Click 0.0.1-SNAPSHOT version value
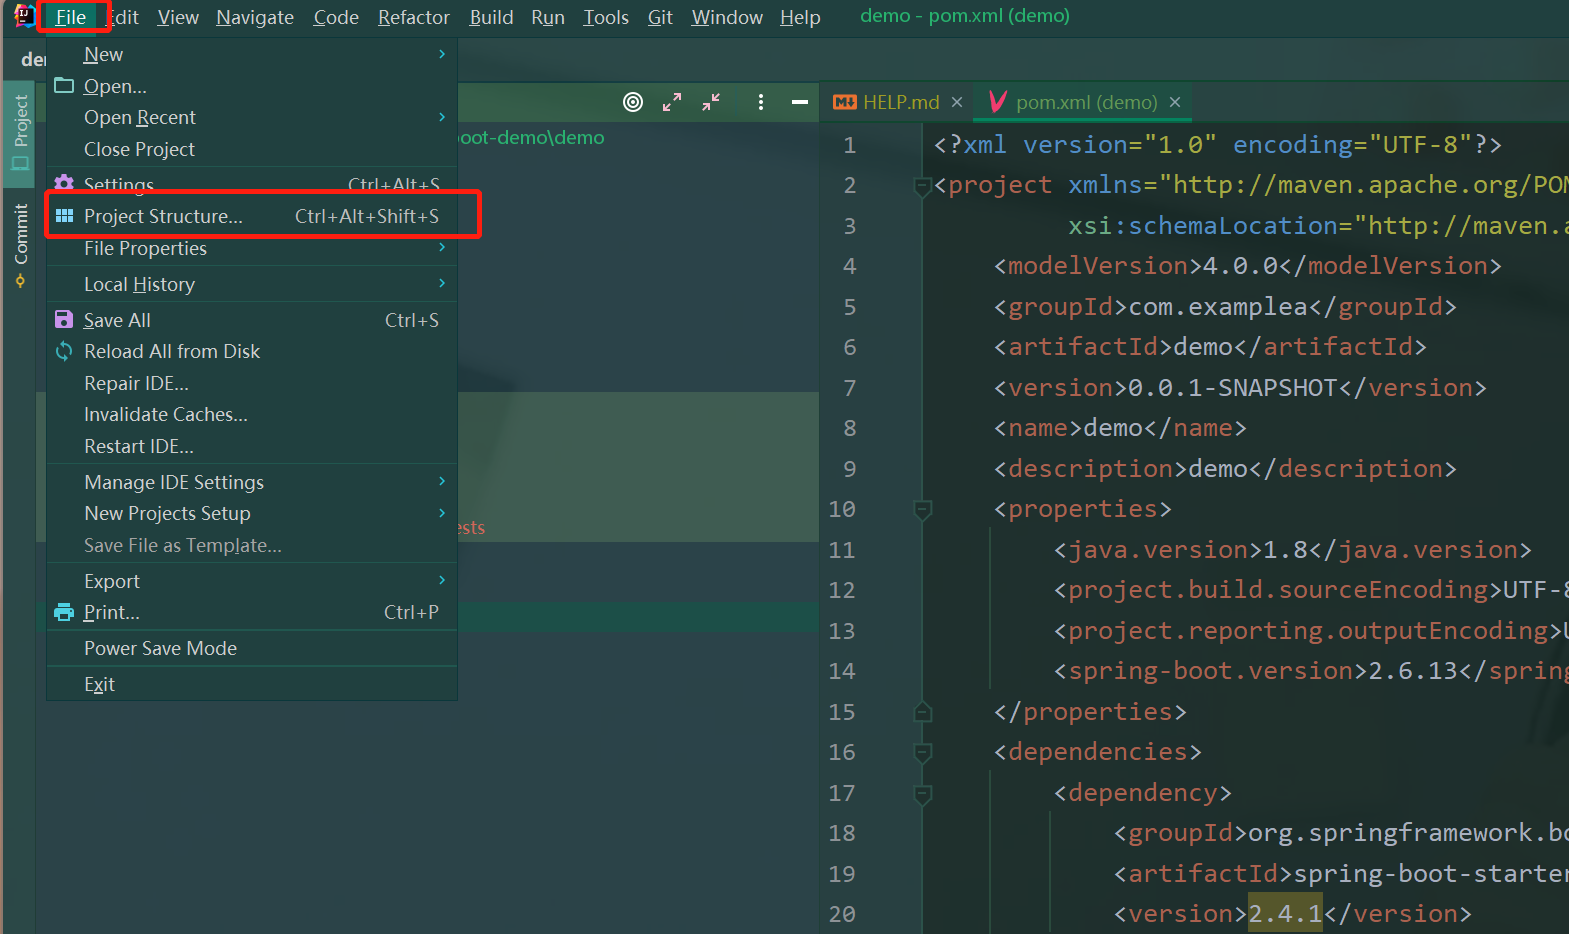This screenshot has height=934, width=1569. [x=1233, y=388]
